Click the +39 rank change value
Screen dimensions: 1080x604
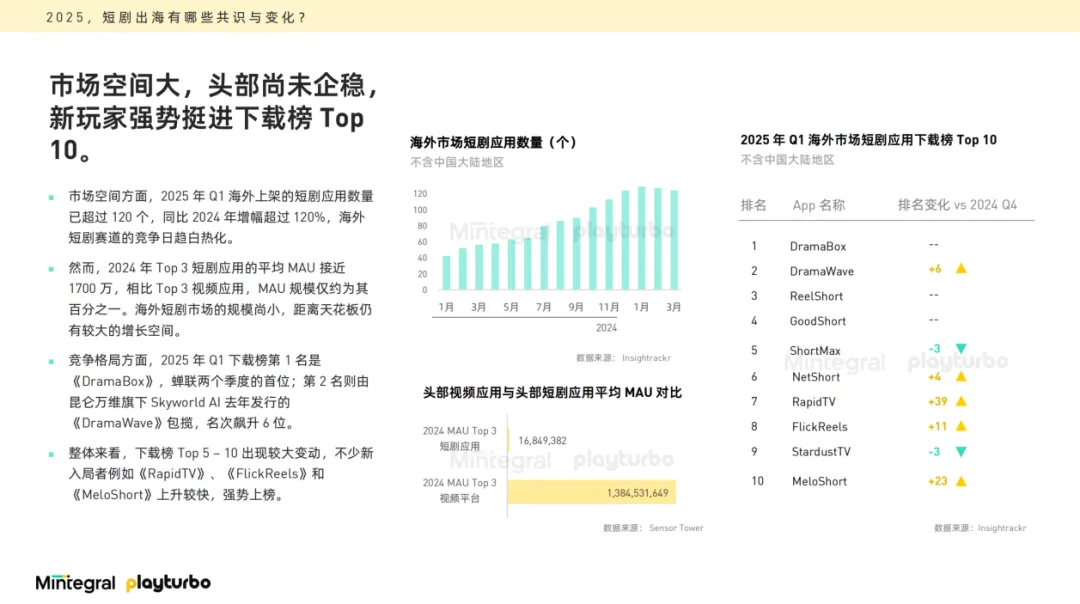(937, 402)
